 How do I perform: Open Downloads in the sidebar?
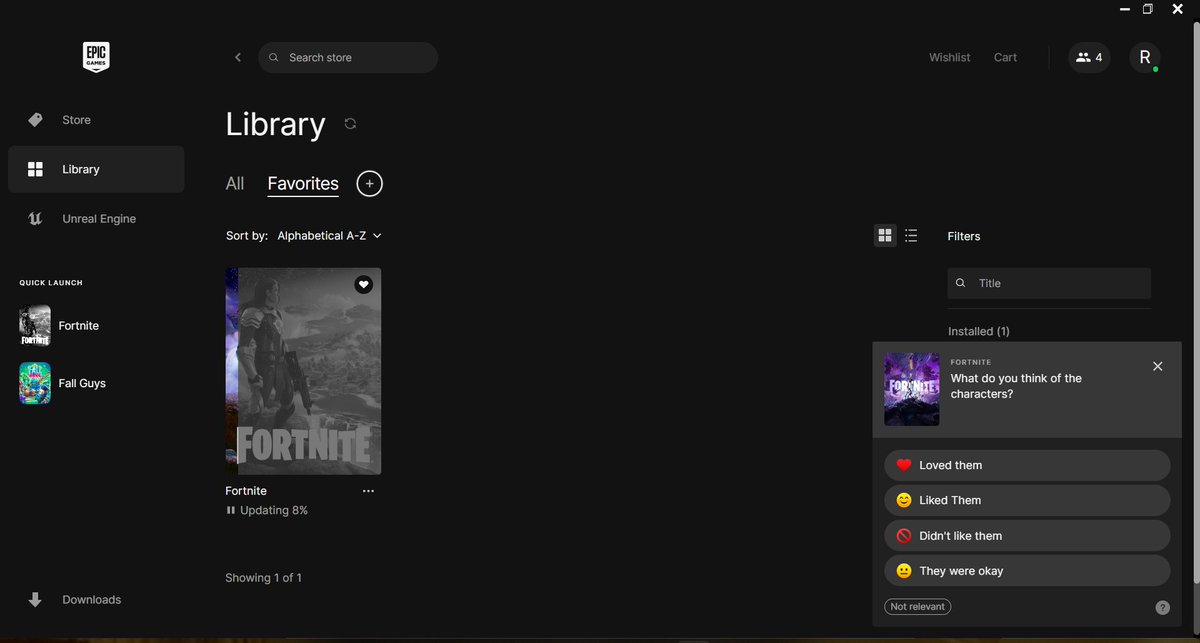coord(96,600)
